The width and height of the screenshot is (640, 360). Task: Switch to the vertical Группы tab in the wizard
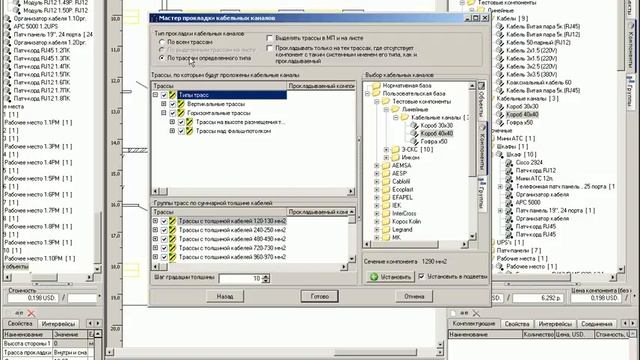[482, 194]
